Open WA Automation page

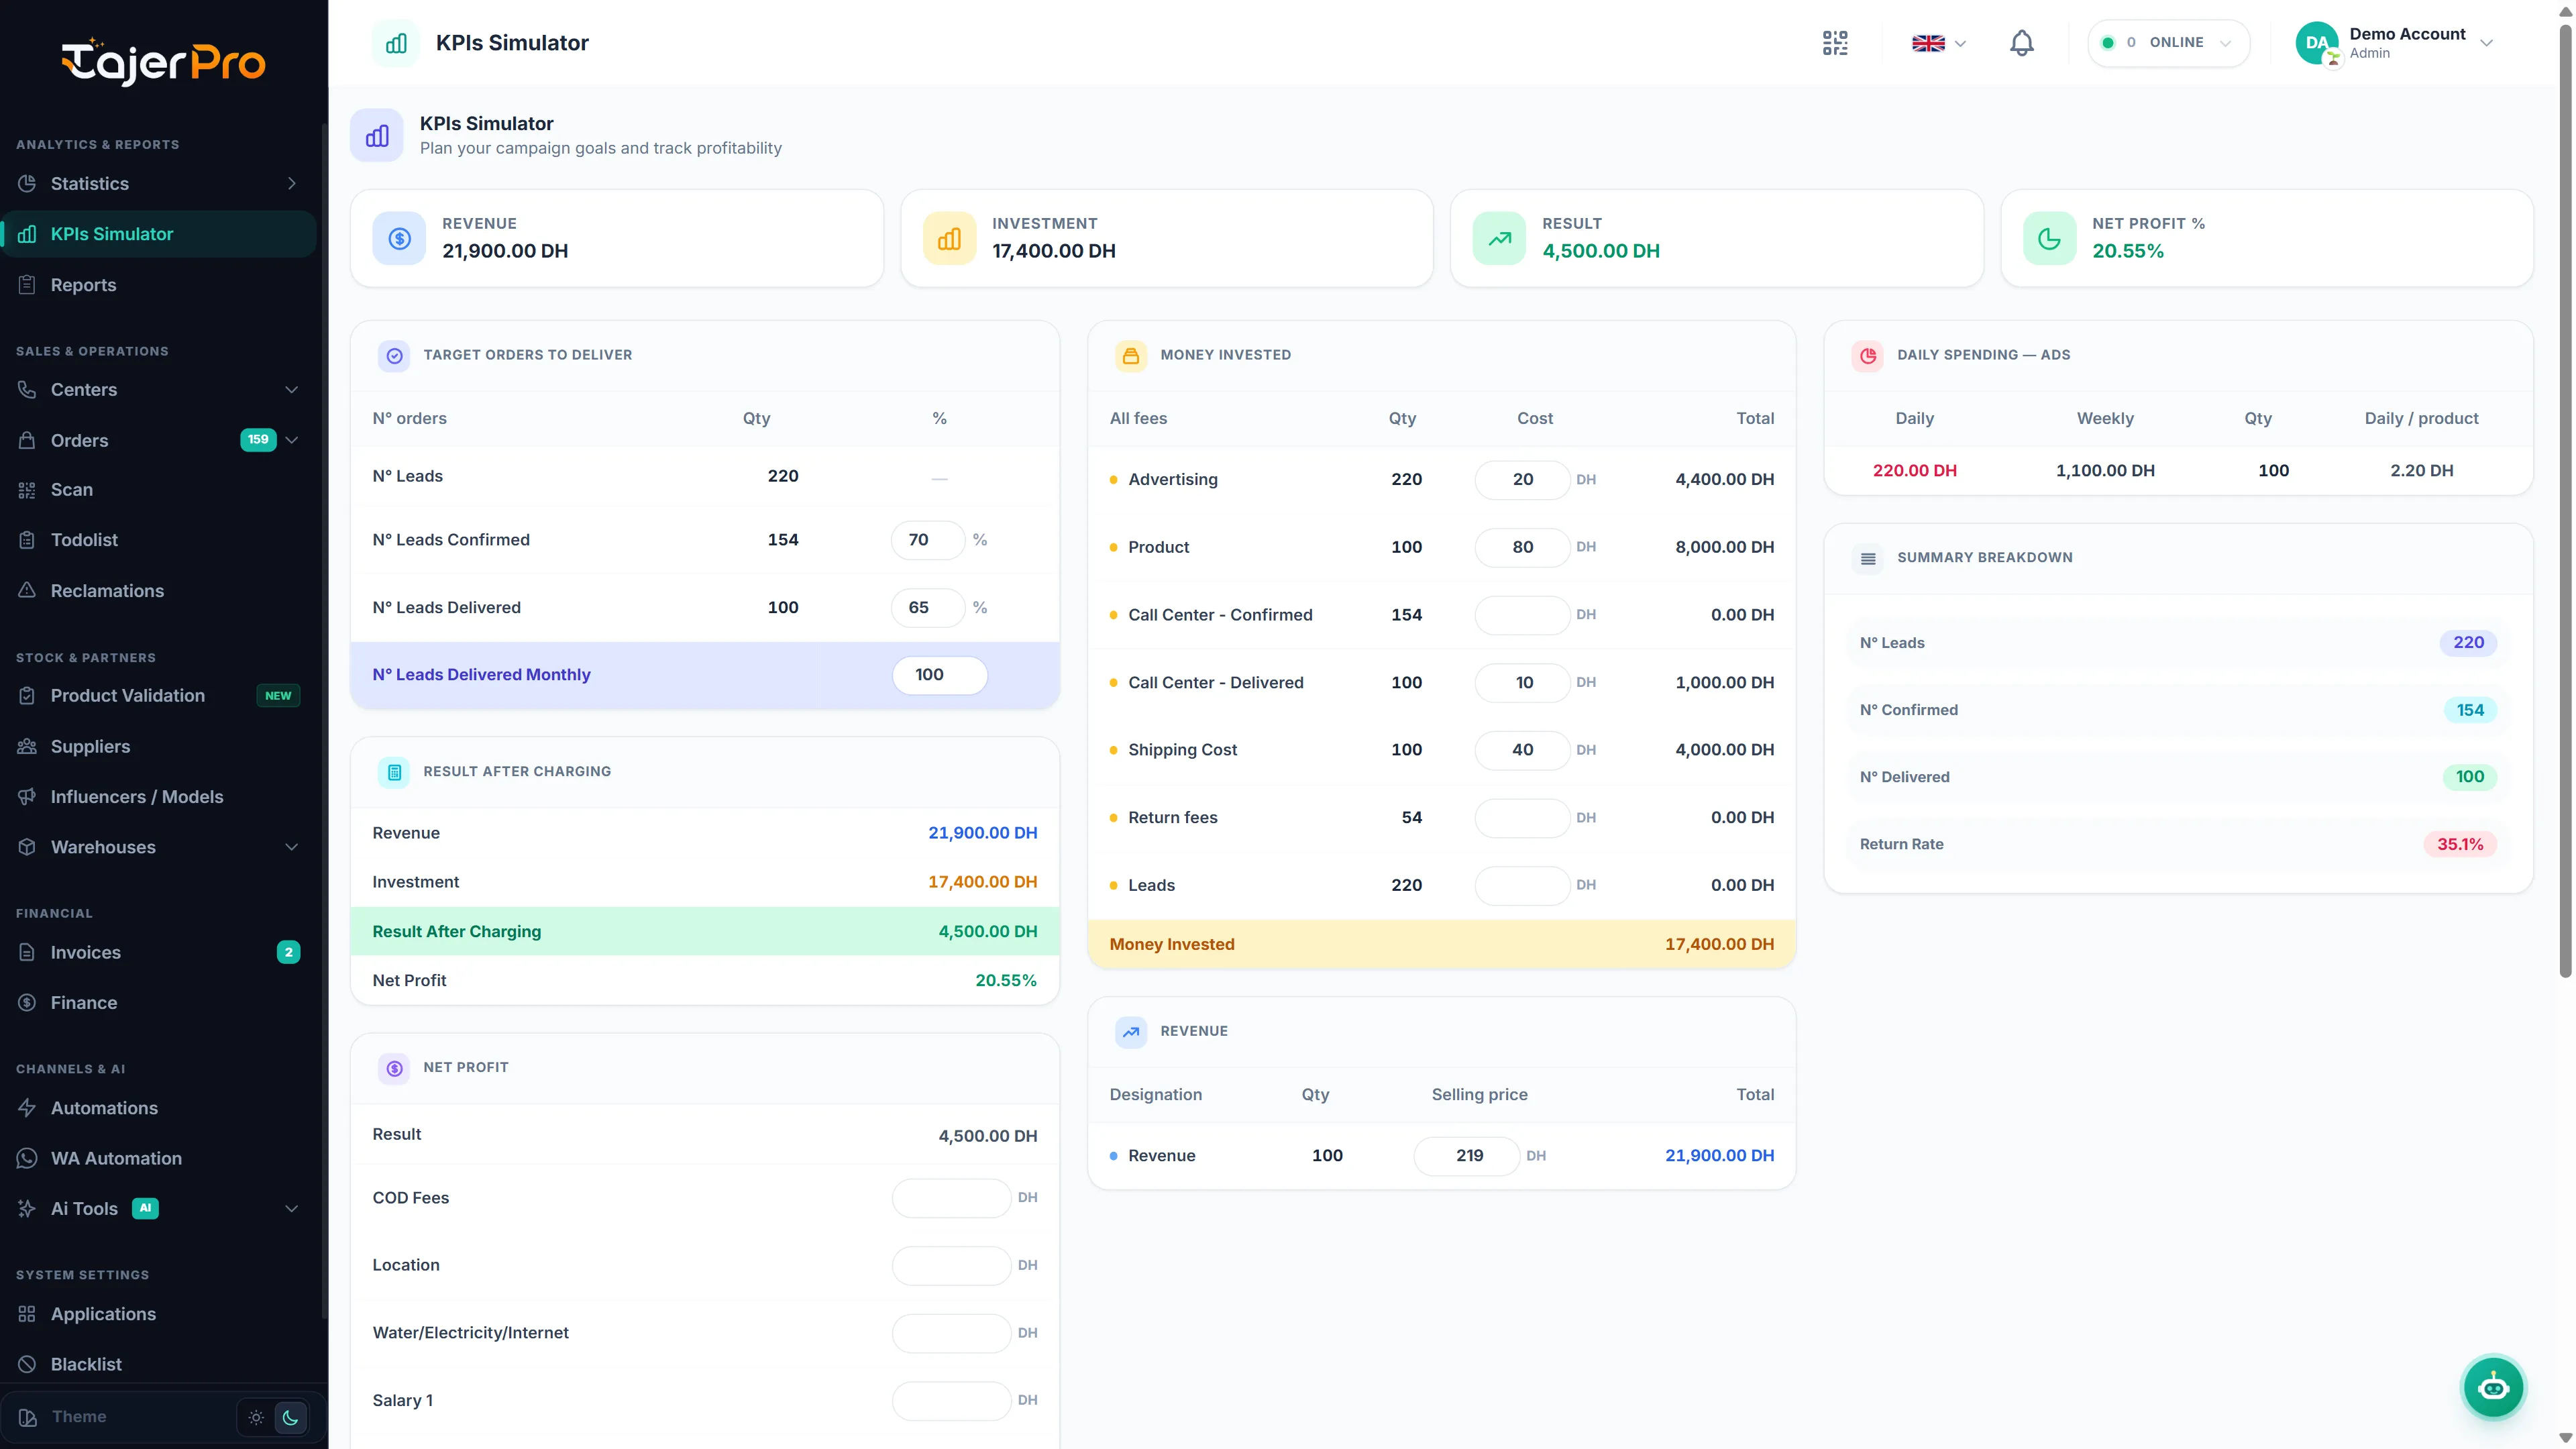coord(158,1159)
